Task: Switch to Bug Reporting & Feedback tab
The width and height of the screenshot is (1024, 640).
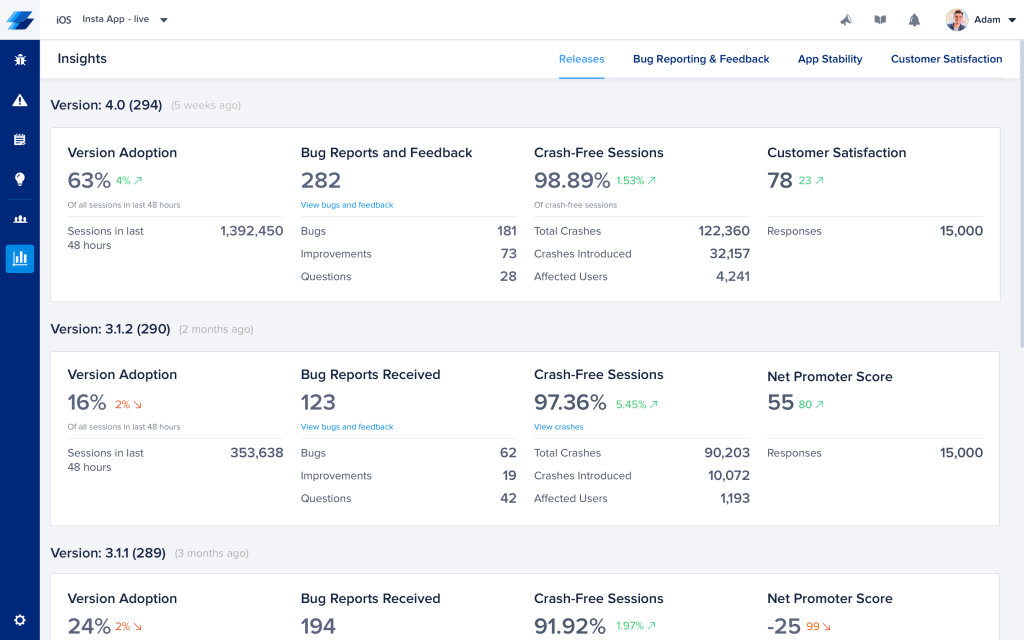Action: pos(701,59)
